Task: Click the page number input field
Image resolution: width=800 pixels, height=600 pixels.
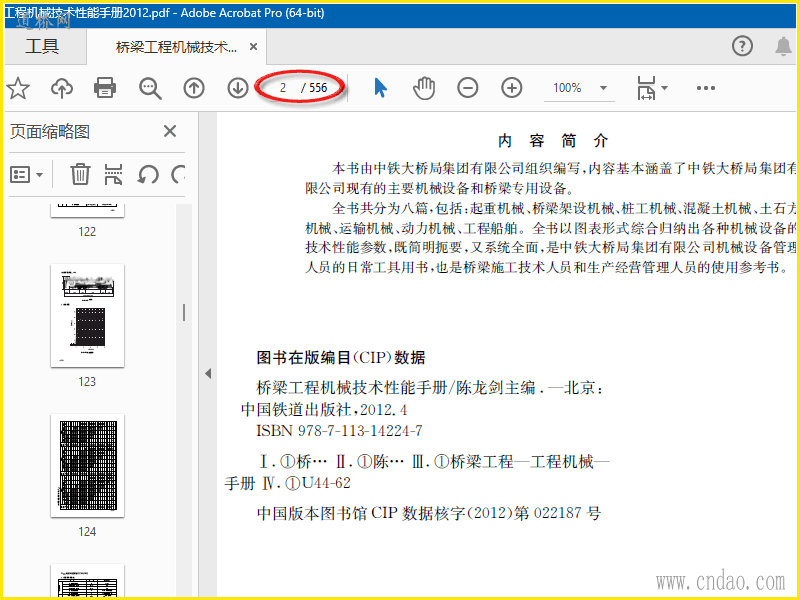Action: coord(283,88)
